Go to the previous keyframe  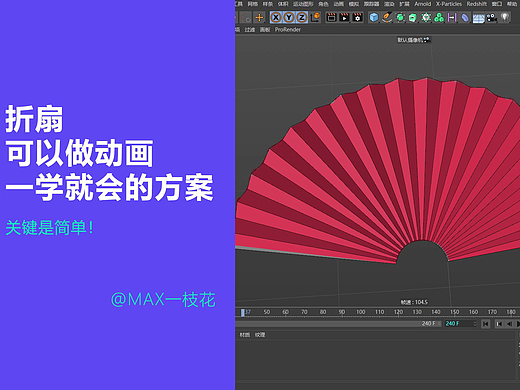499,324
